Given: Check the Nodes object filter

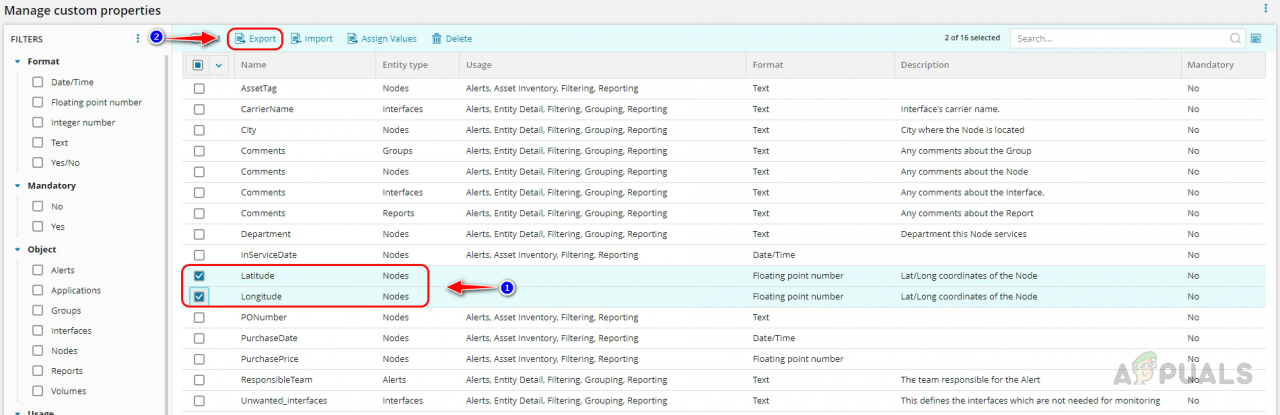Looking at the screenshot, I should [38, 351].
